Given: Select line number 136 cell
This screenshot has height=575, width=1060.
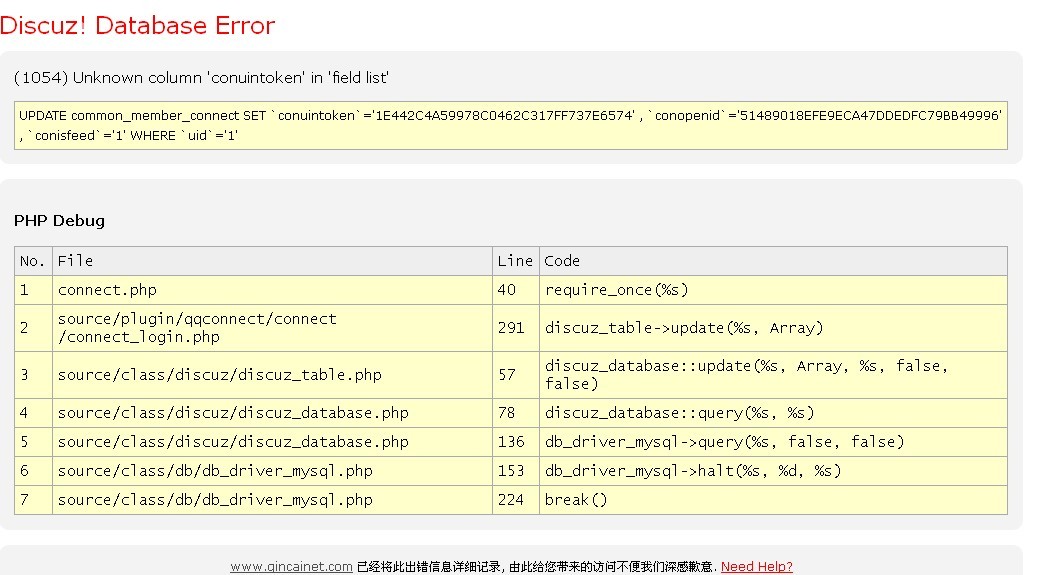Looking at the screenshot, I should [516, 442].
